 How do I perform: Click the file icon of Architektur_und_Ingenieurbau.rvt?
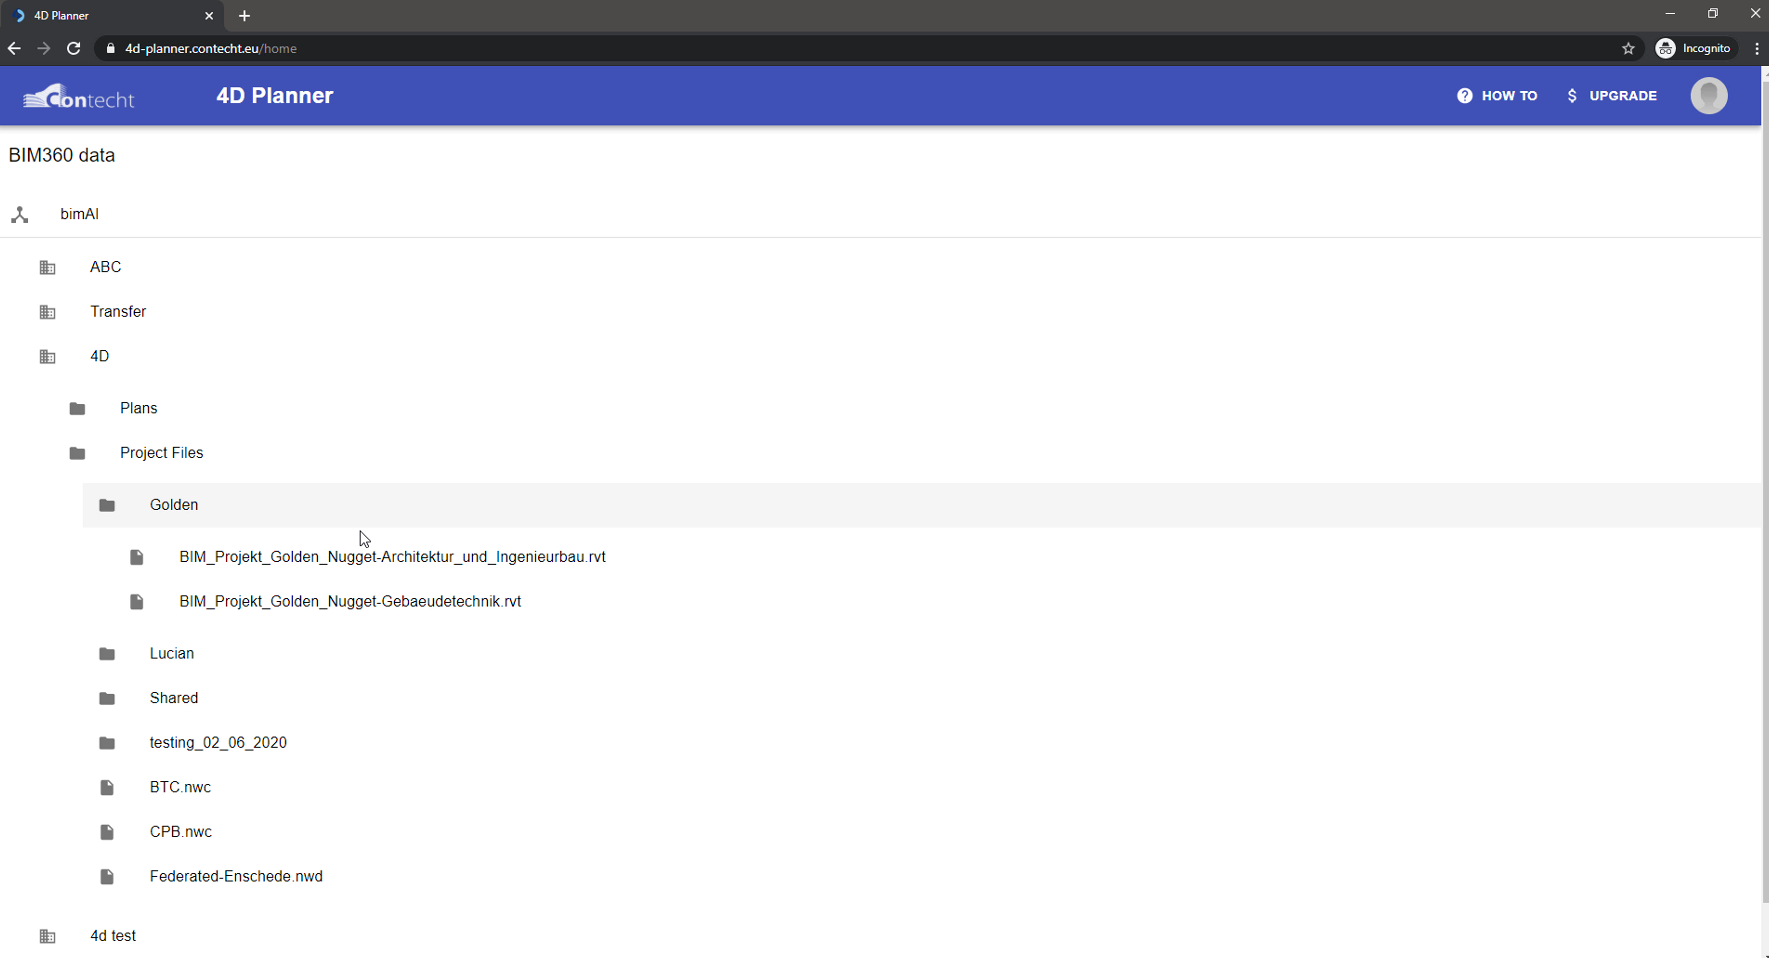[x=137, y=557]
